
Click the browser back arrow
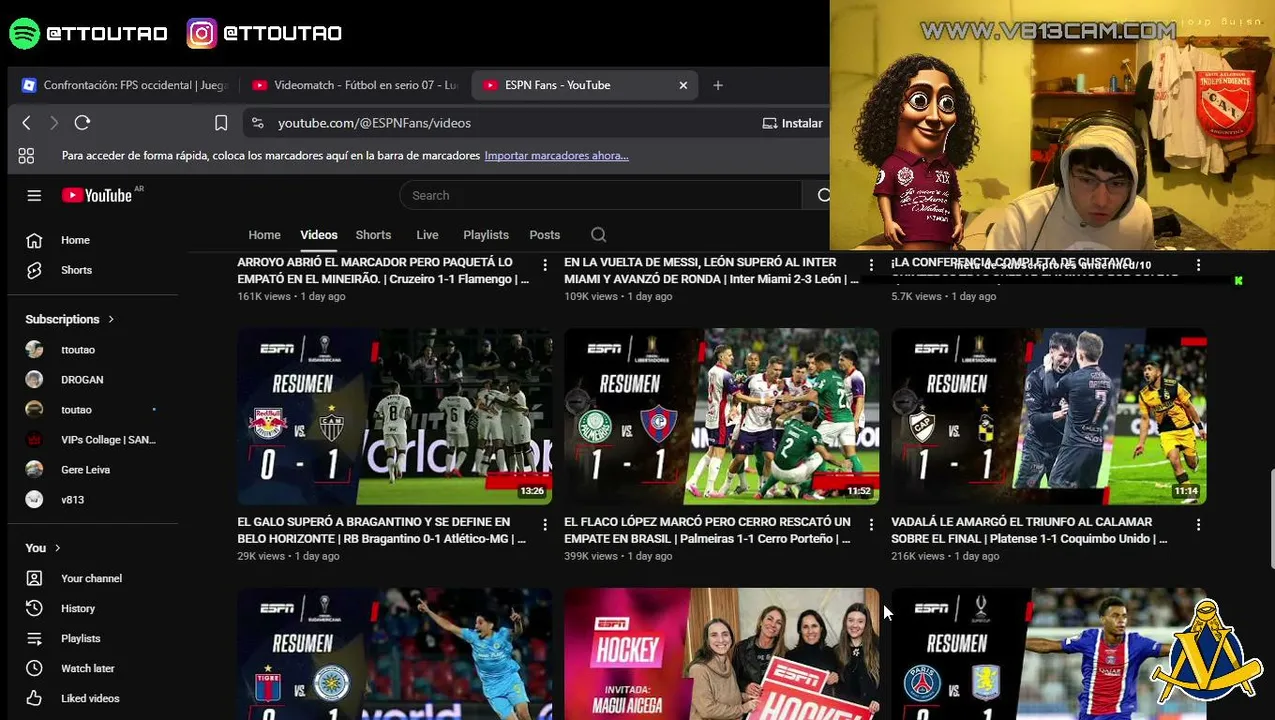[27, 123]
